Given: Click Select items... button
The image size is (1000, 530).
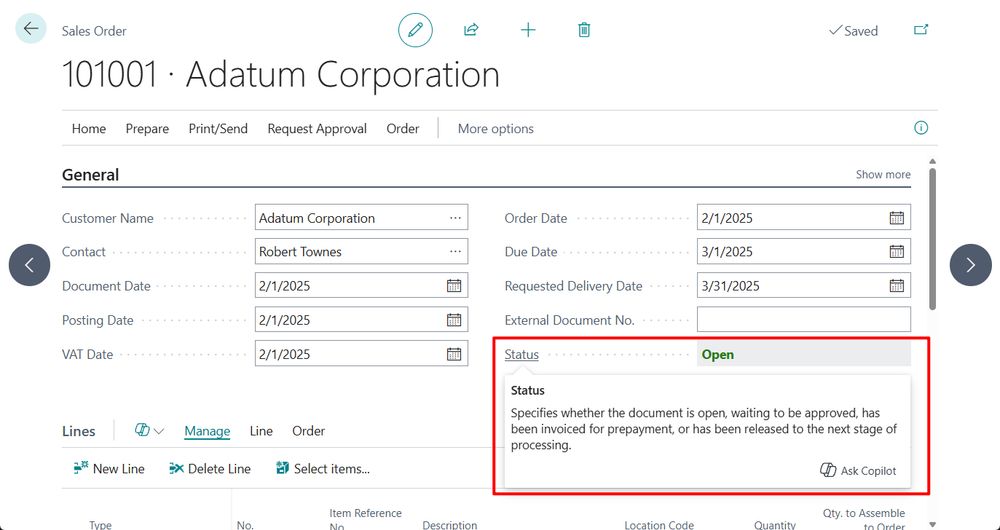Looking at the screenshot, I should (x=323, y=469).
